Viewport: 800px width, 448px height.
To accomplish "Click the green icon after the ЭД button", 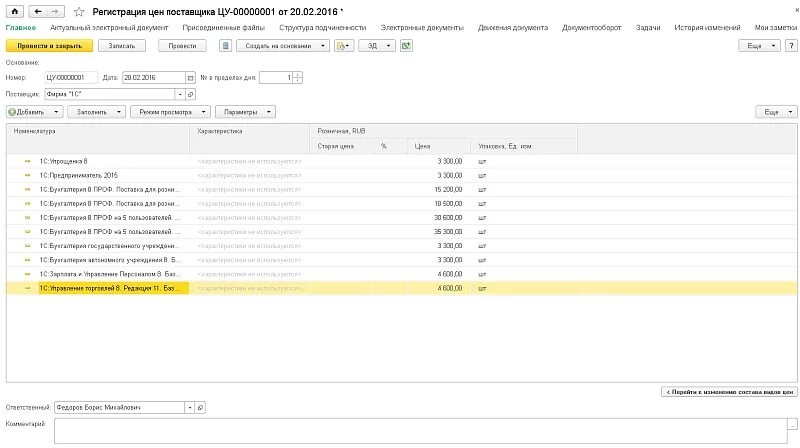I will 406,46.
